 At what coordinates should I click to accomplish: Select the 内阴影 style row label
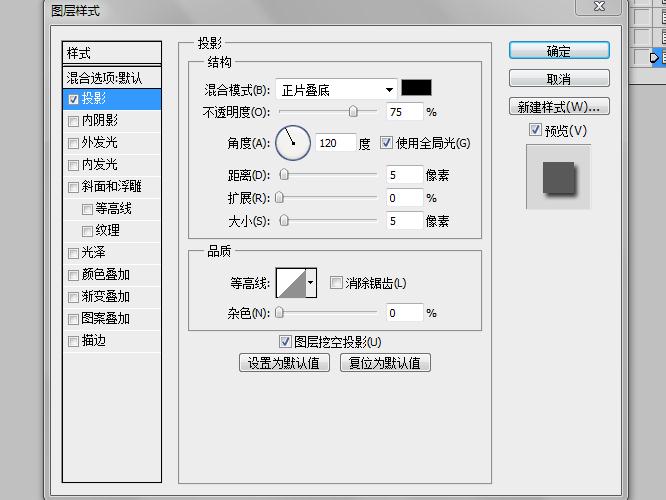99,121
